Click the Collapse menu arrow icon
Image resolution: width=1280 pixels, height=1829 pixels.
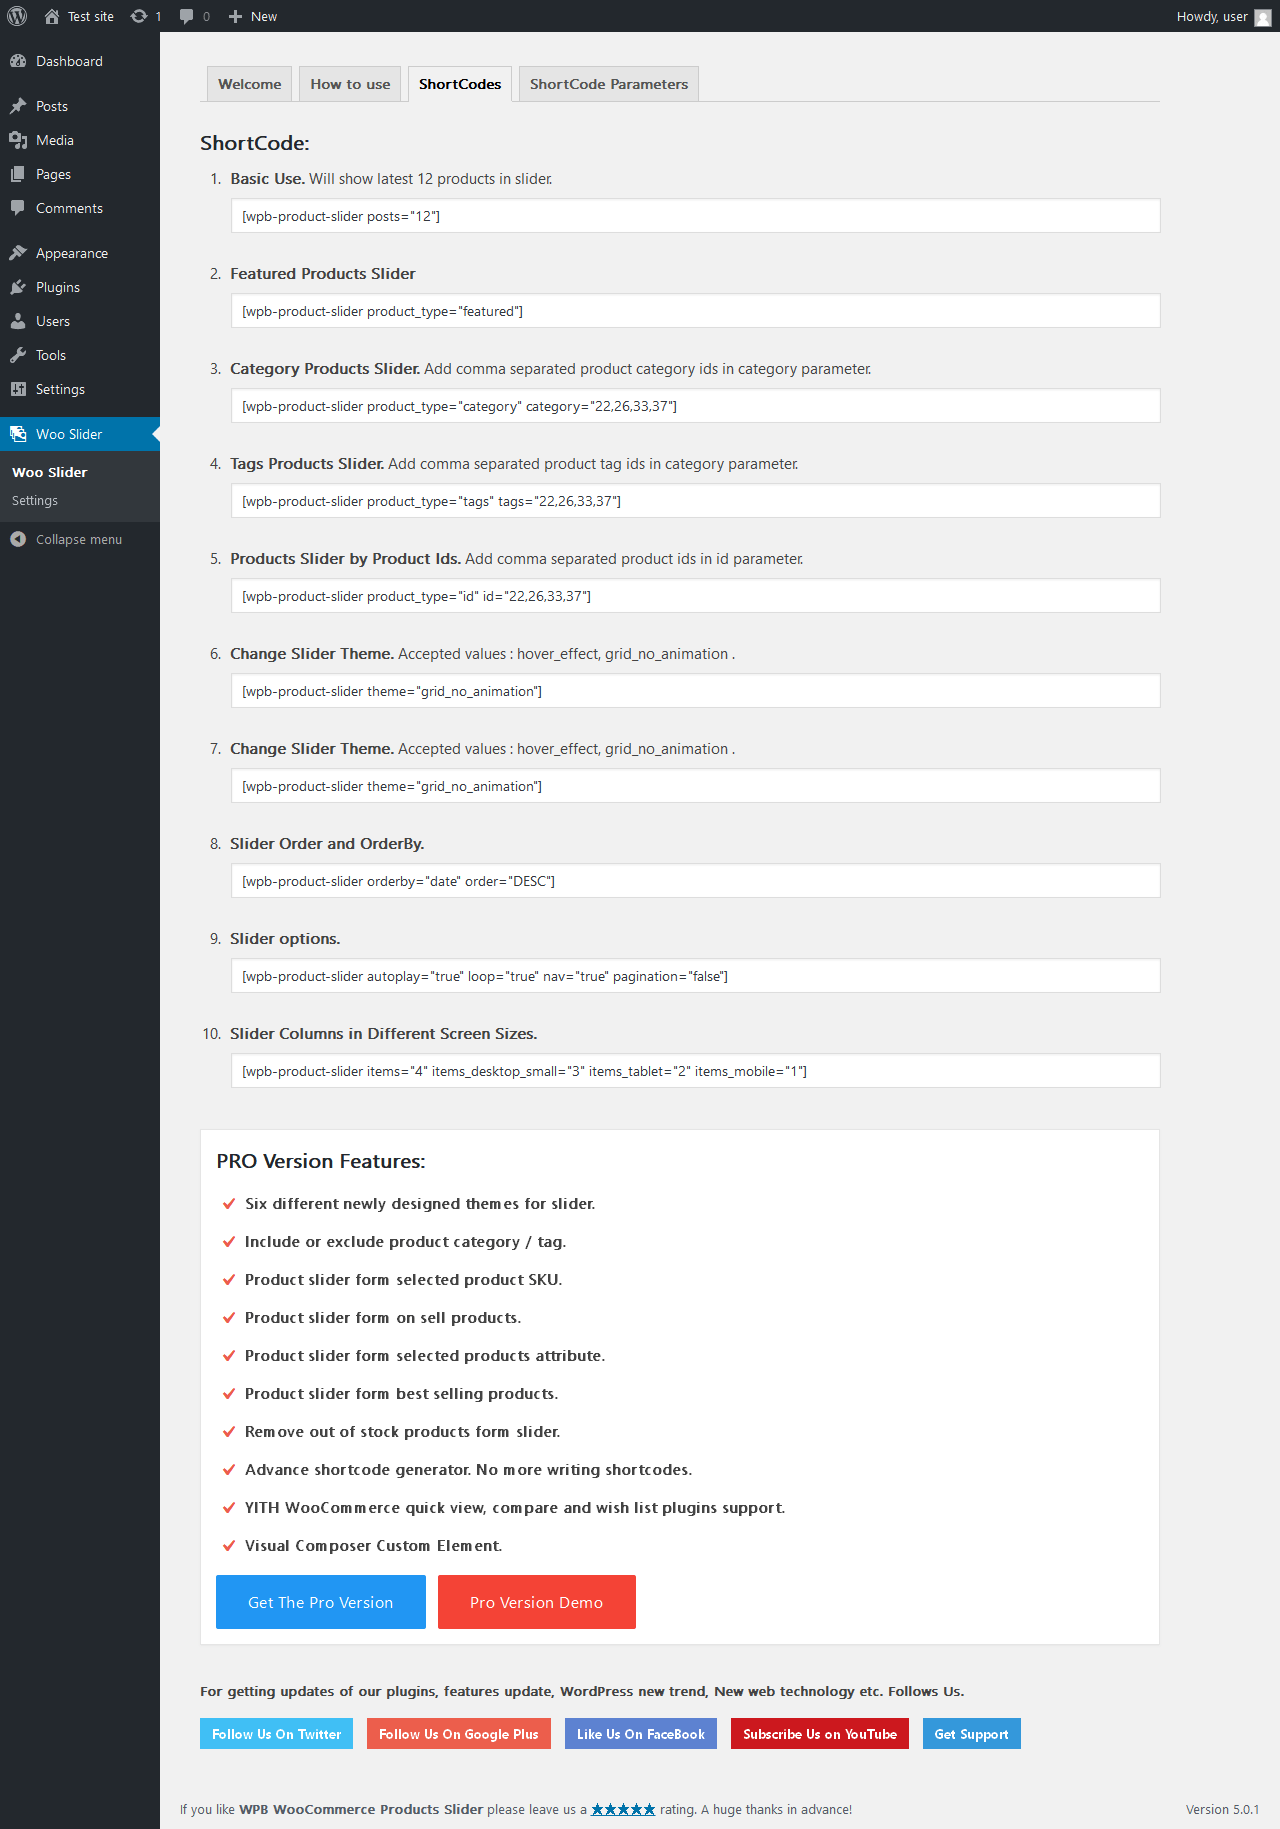pyautogui.click(x=18, y=539)
